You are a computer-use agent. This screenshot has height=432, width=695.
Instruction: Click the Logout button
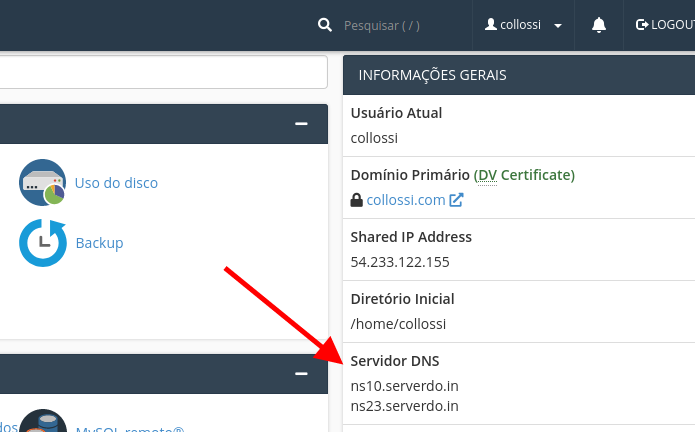[664, 25]
